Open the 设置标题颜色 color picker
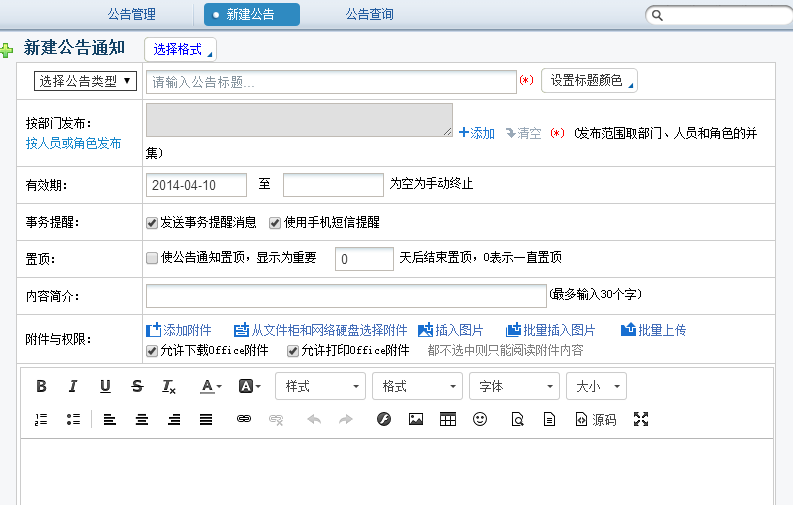This screenshot has height=505, width=793. point(588,81)
